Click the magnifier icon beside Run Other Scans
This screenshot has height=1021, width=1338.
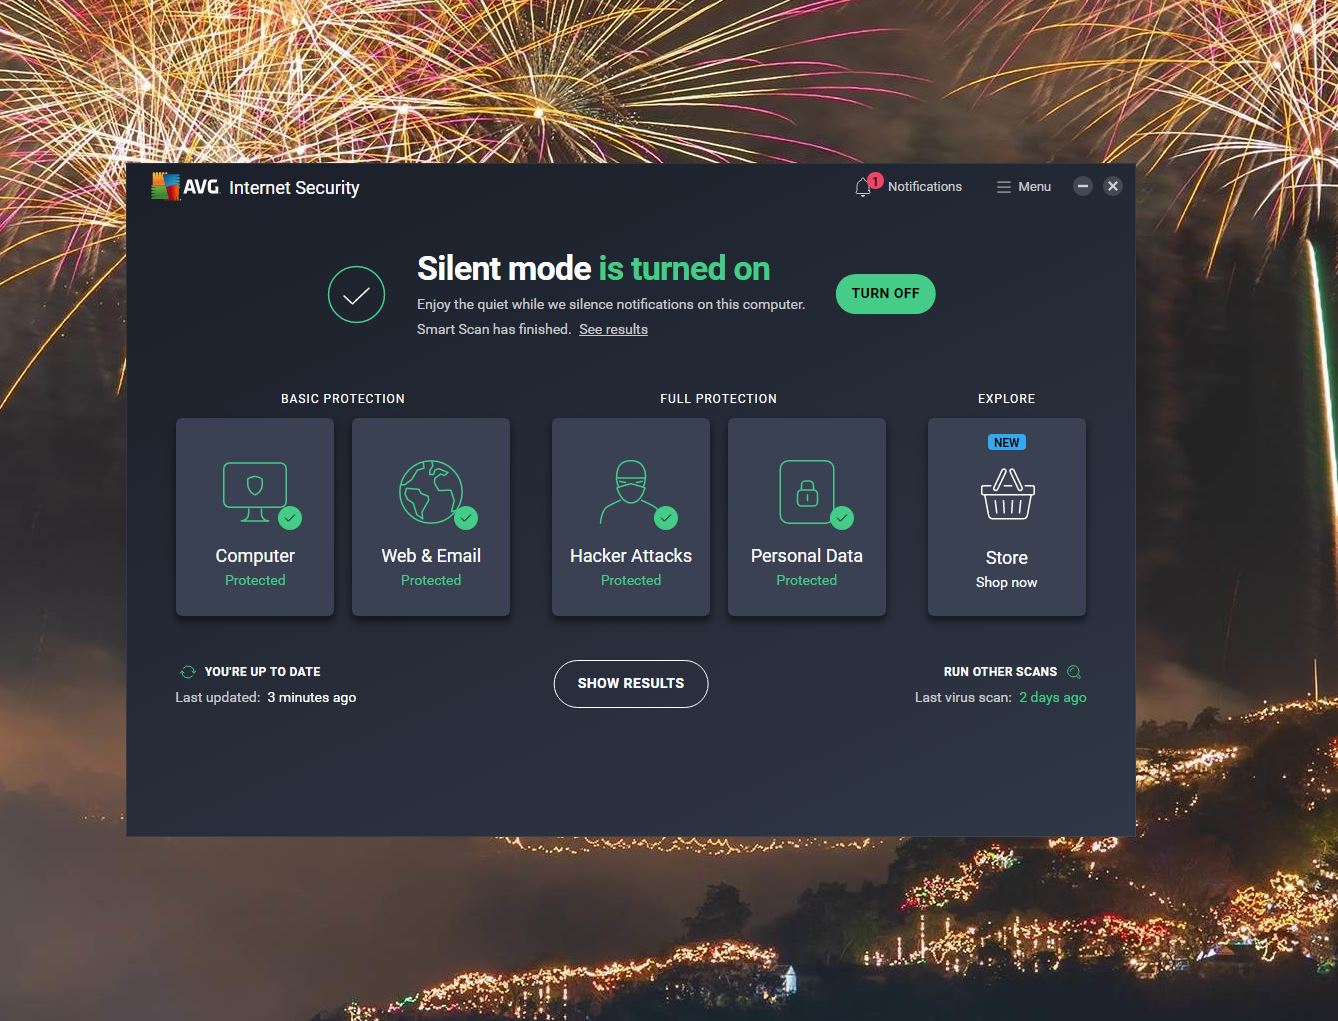tap(1074, 672)
